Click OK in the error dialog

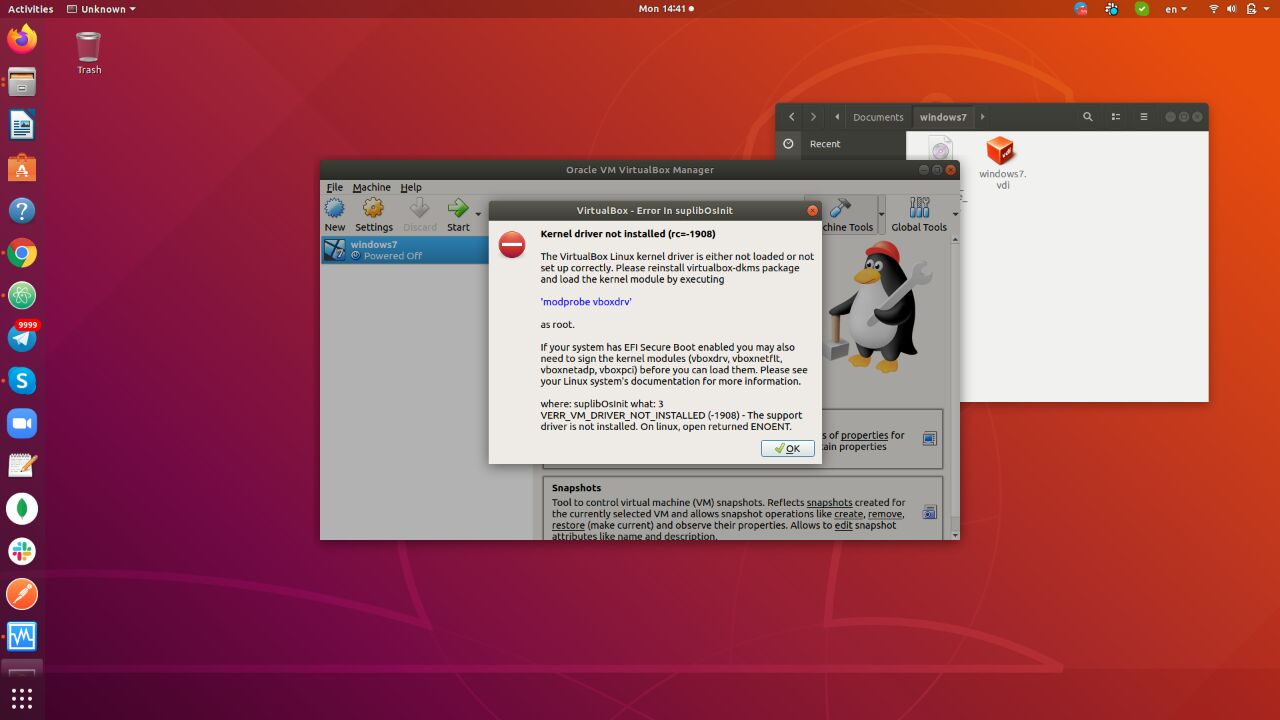787,449
